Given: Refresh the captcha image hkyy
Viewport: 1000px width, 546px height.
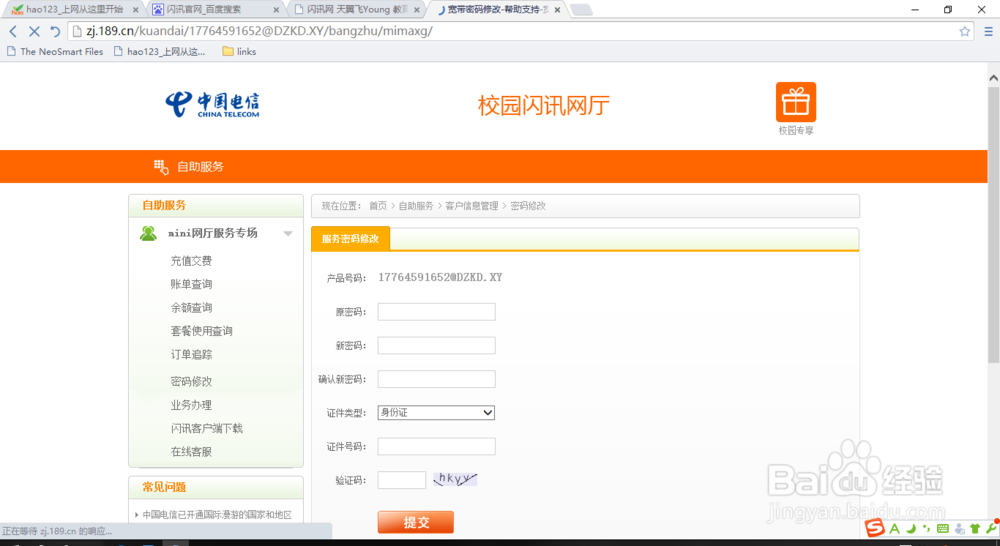Looking at the screenshot, I should click(x=455, y=479).
